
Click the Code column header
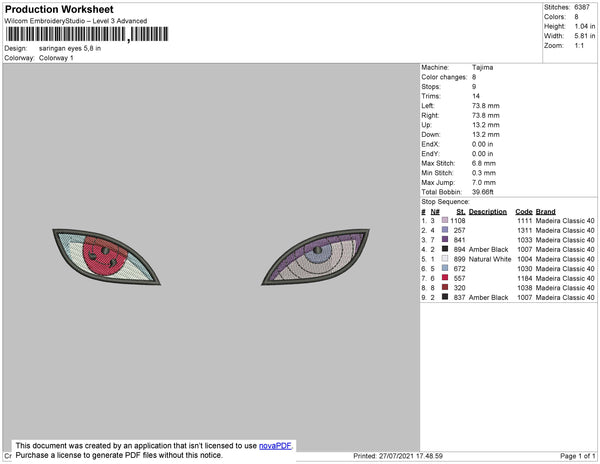pos(523,212)
